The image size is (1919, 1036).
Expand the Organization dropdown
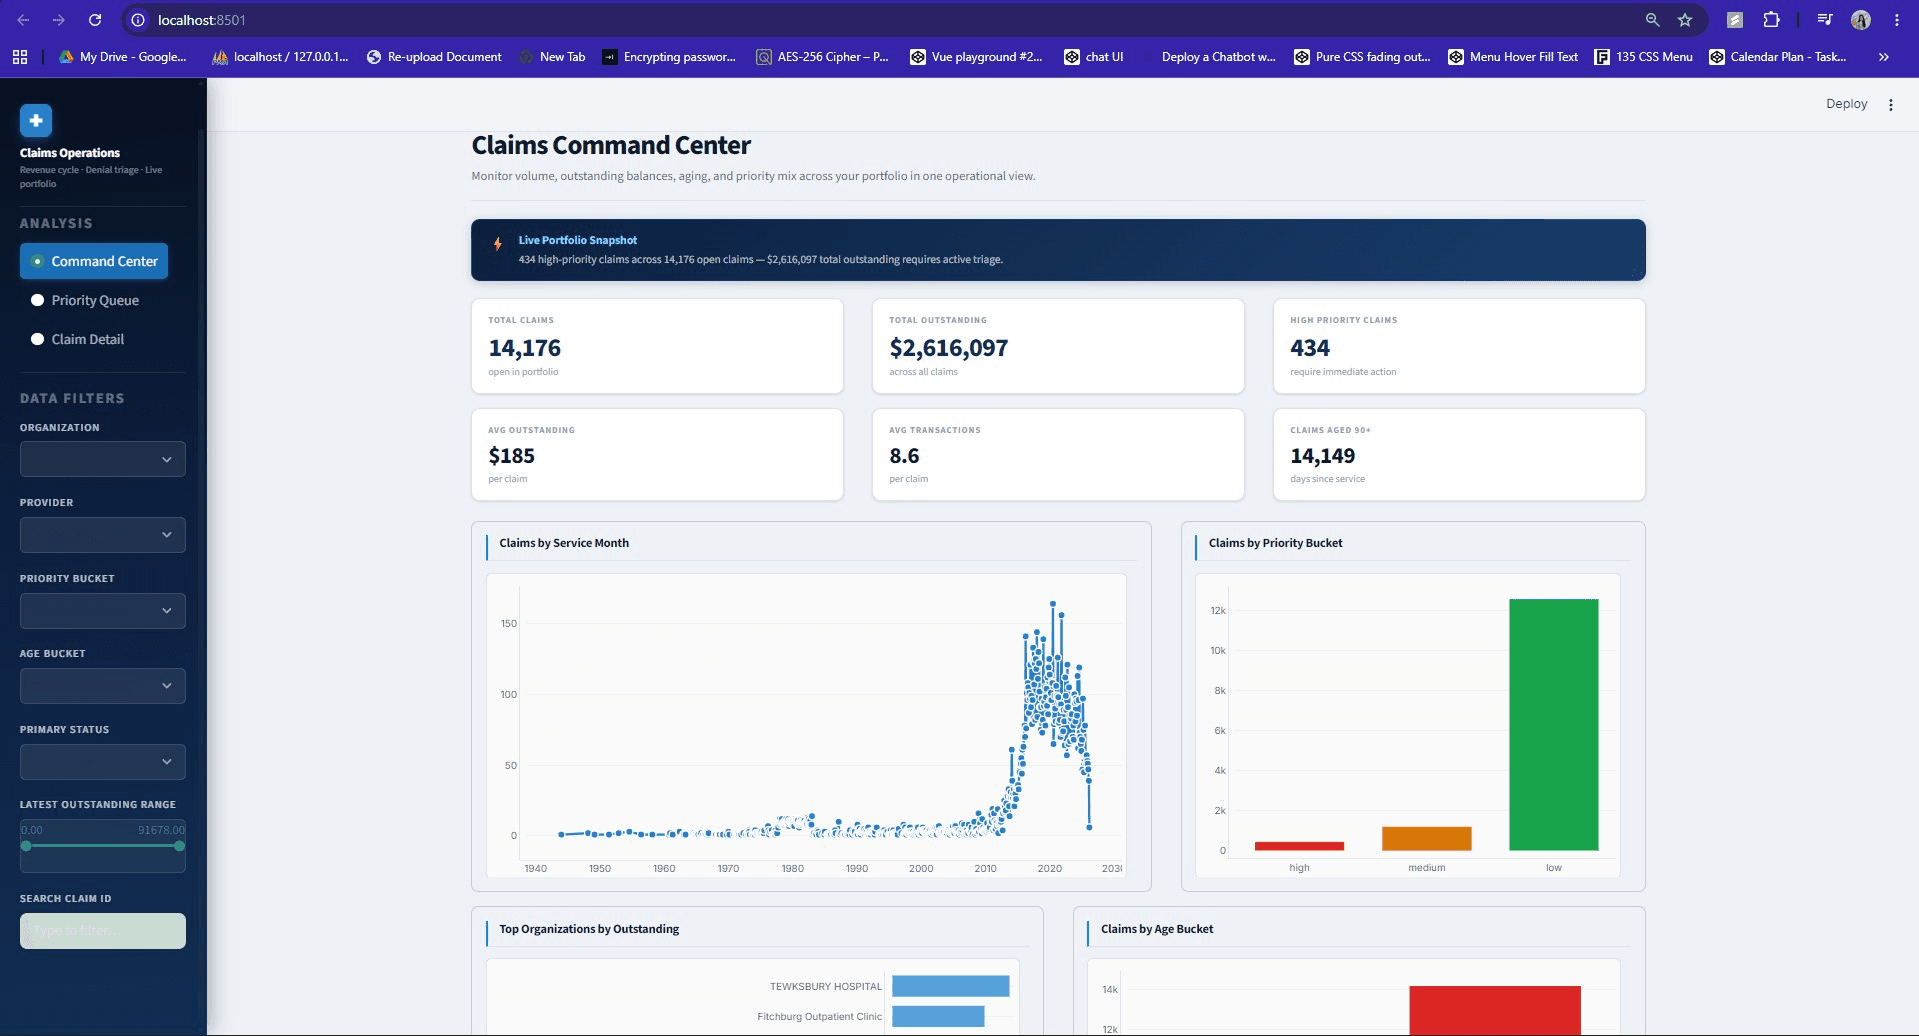coord(103,459)
